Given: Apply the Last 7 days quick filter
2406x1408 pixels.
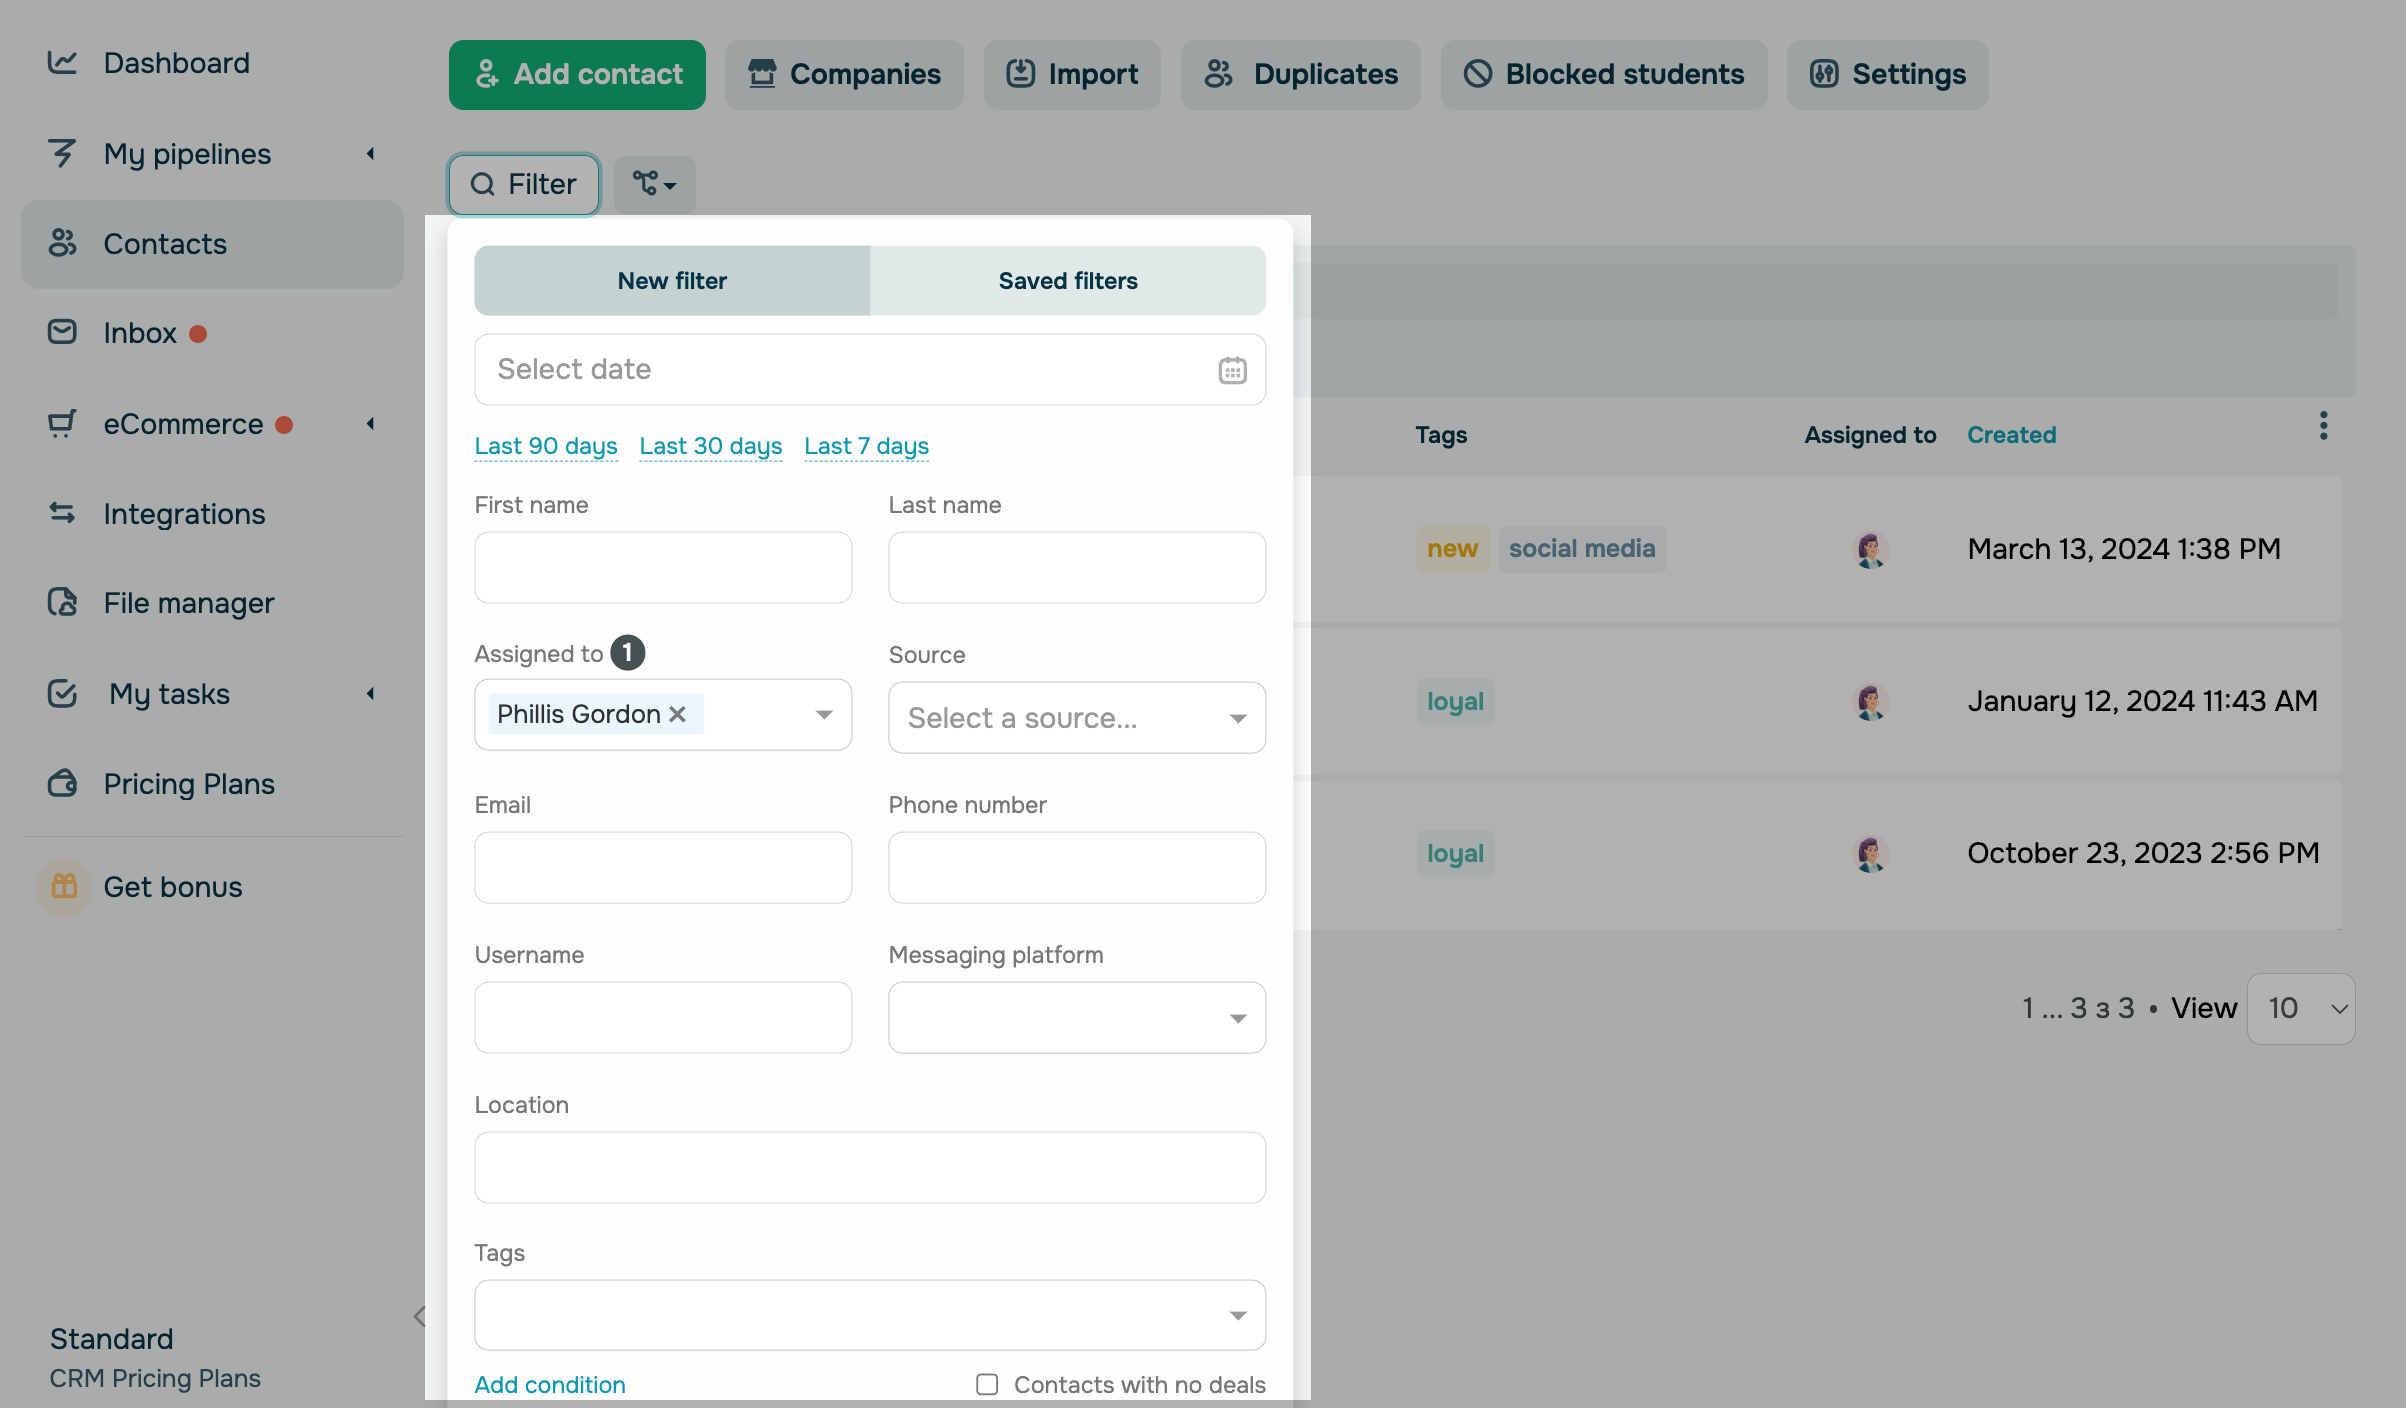Looking at the screenshot, I should (867, 446).
